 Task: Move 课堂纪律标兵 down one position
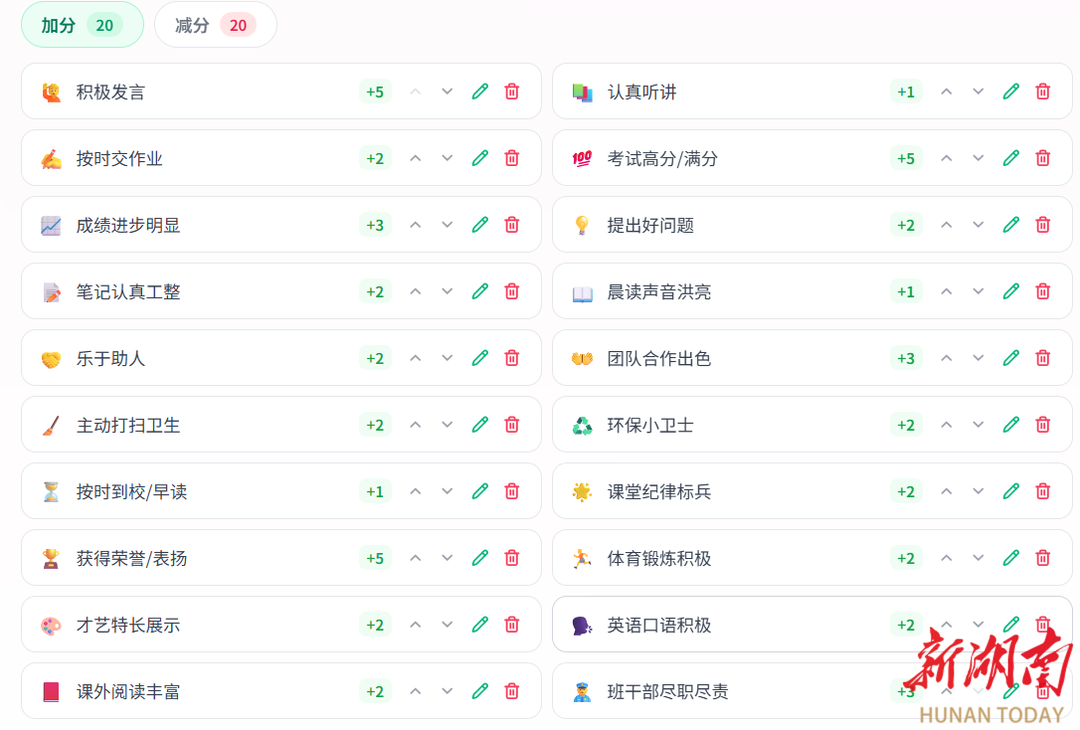[978, 491]
